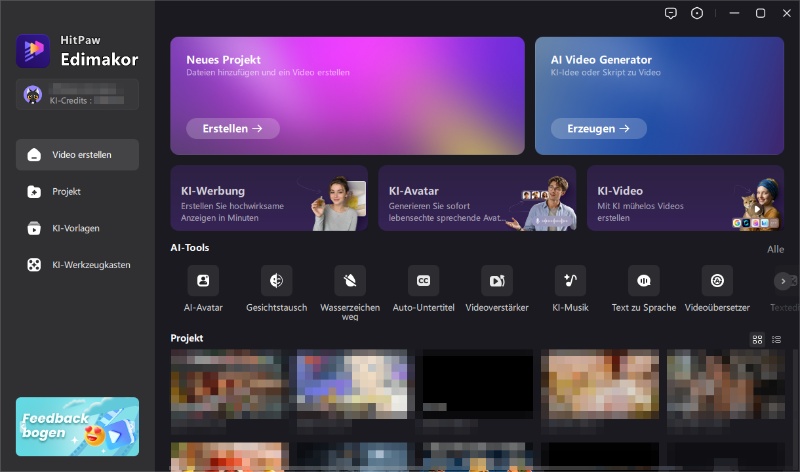Open the KI-Werbung card

(269, 198)
